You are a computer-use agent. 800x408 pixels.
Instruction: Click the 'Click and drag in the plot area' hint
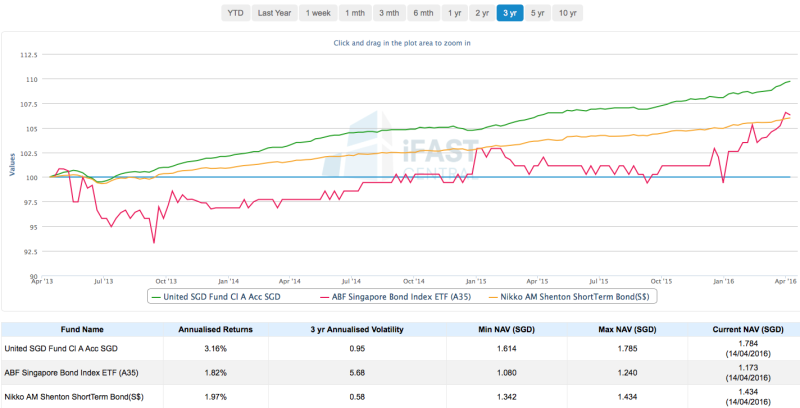[x=402, y=43]
